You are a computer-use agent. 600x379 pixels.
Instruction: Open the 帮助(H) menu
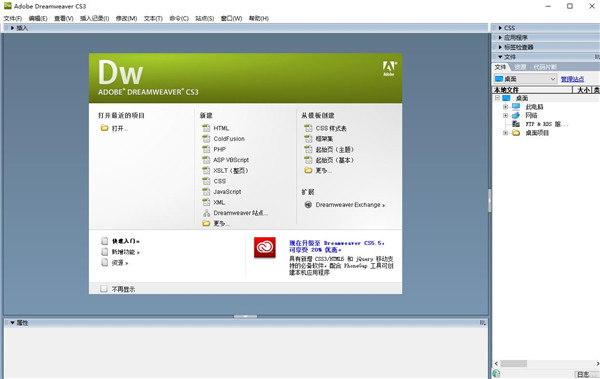coord(259,18)
